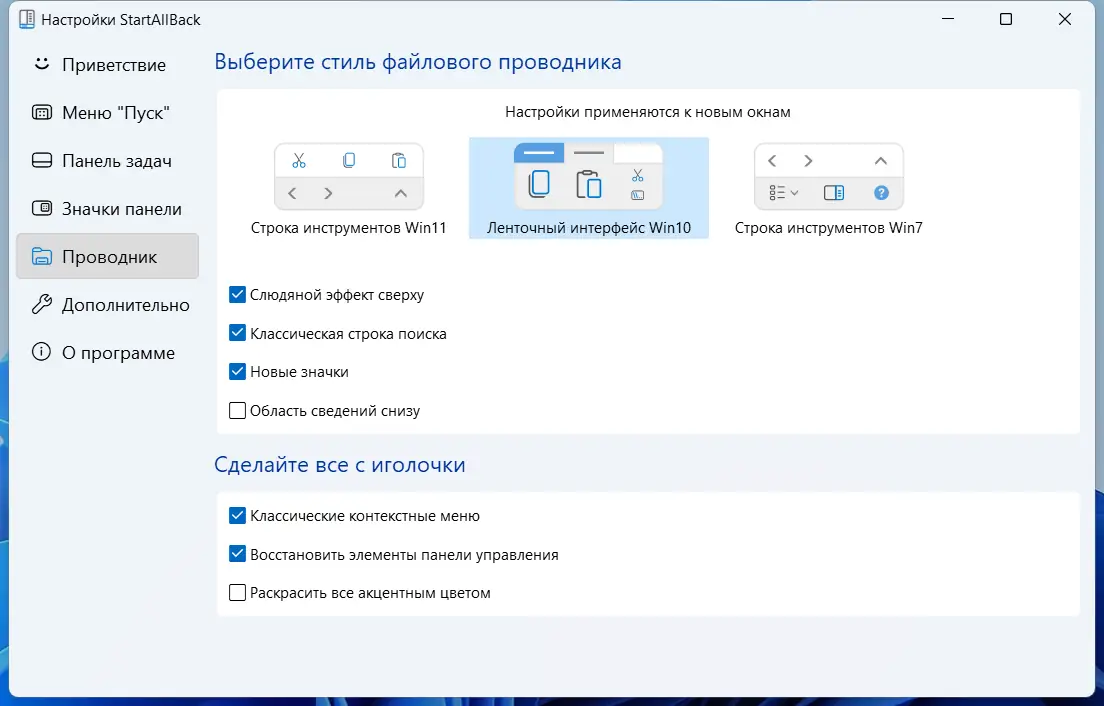Enable Раскрасить все акцентным цветом

(x=237, y=593)
